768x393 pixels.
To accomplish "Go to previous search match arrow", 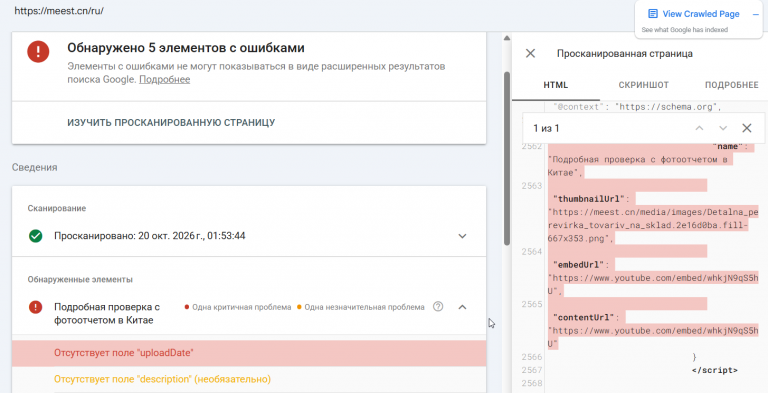I will pos(699,128).
